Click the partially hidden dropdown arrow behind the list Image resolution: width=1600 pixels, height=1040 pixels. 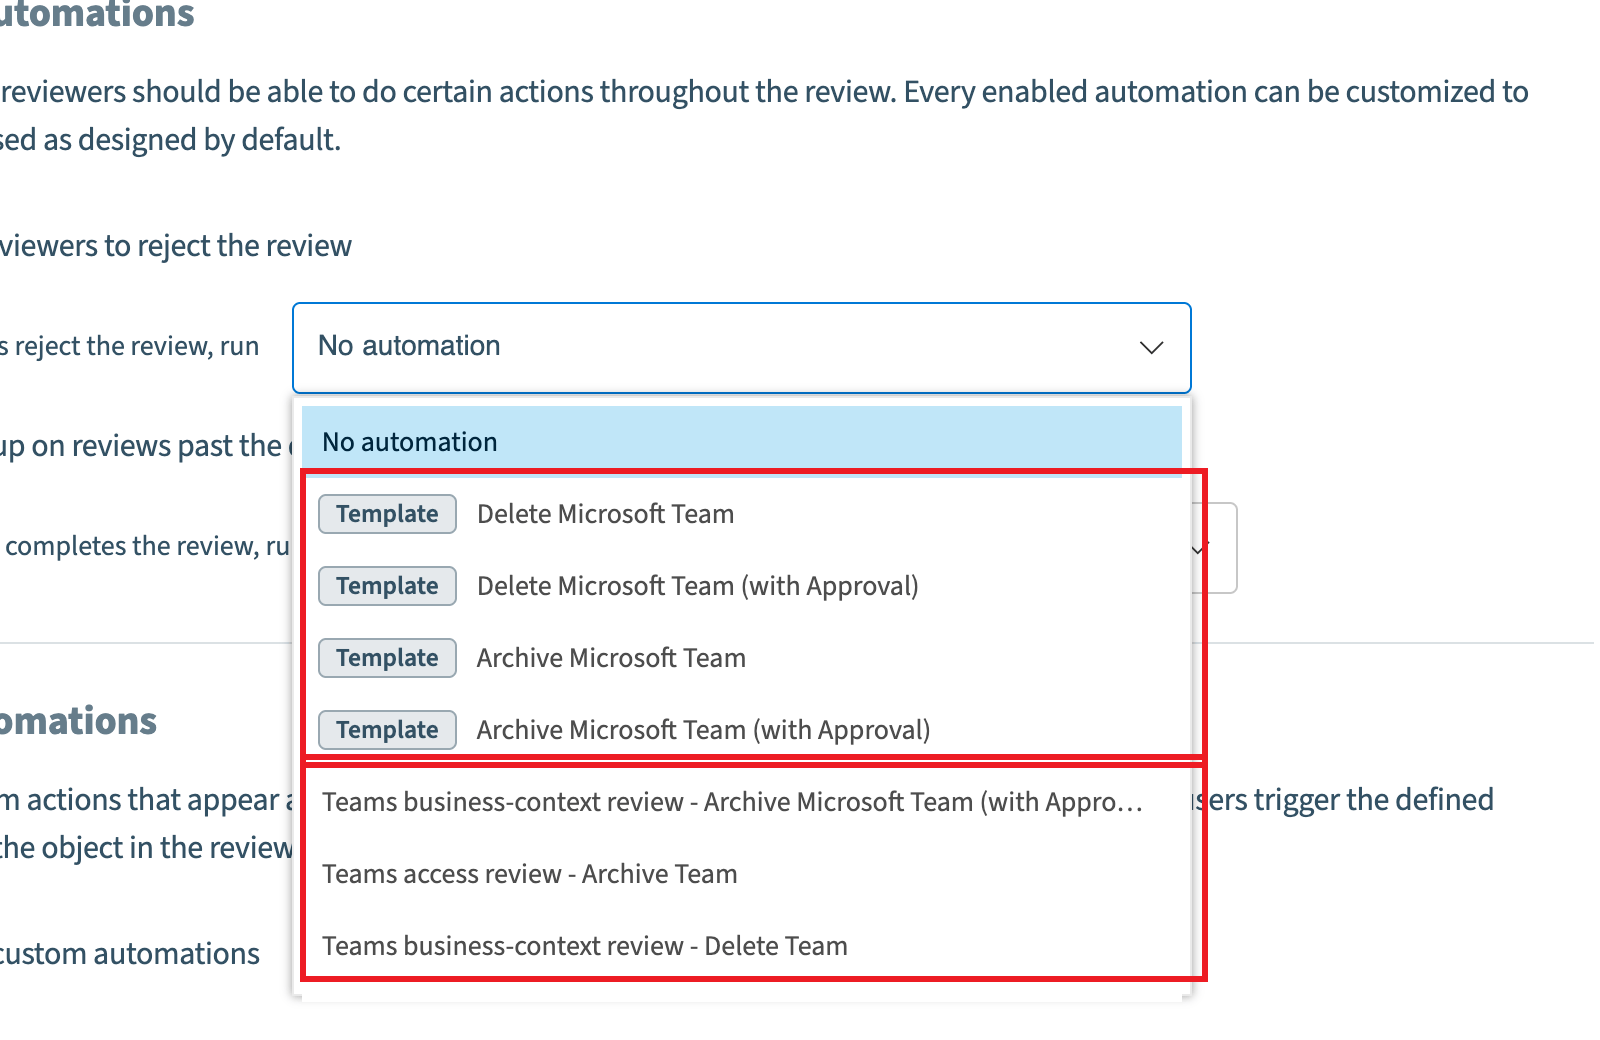pyautogui.click(x=1200, y=549)
